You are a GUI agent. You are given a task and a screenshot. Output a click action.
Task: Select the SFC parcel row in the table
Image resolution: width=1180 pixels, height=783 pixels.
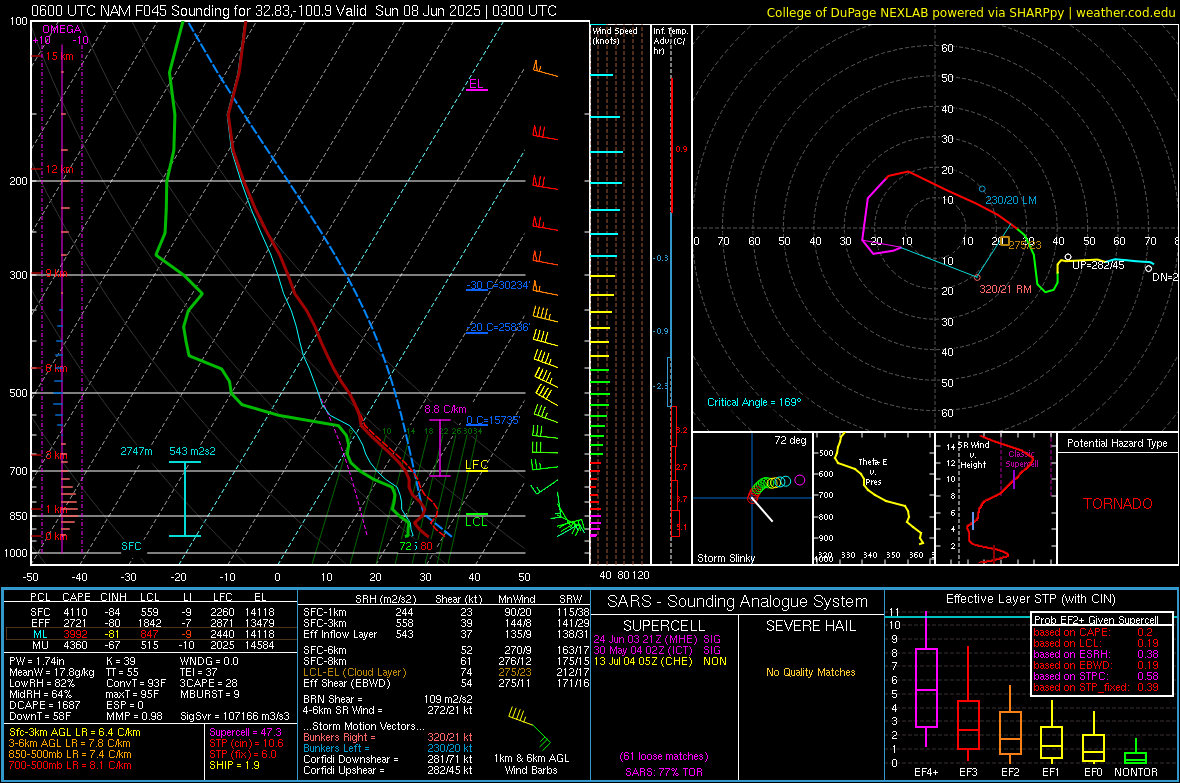tap(152, 612)
